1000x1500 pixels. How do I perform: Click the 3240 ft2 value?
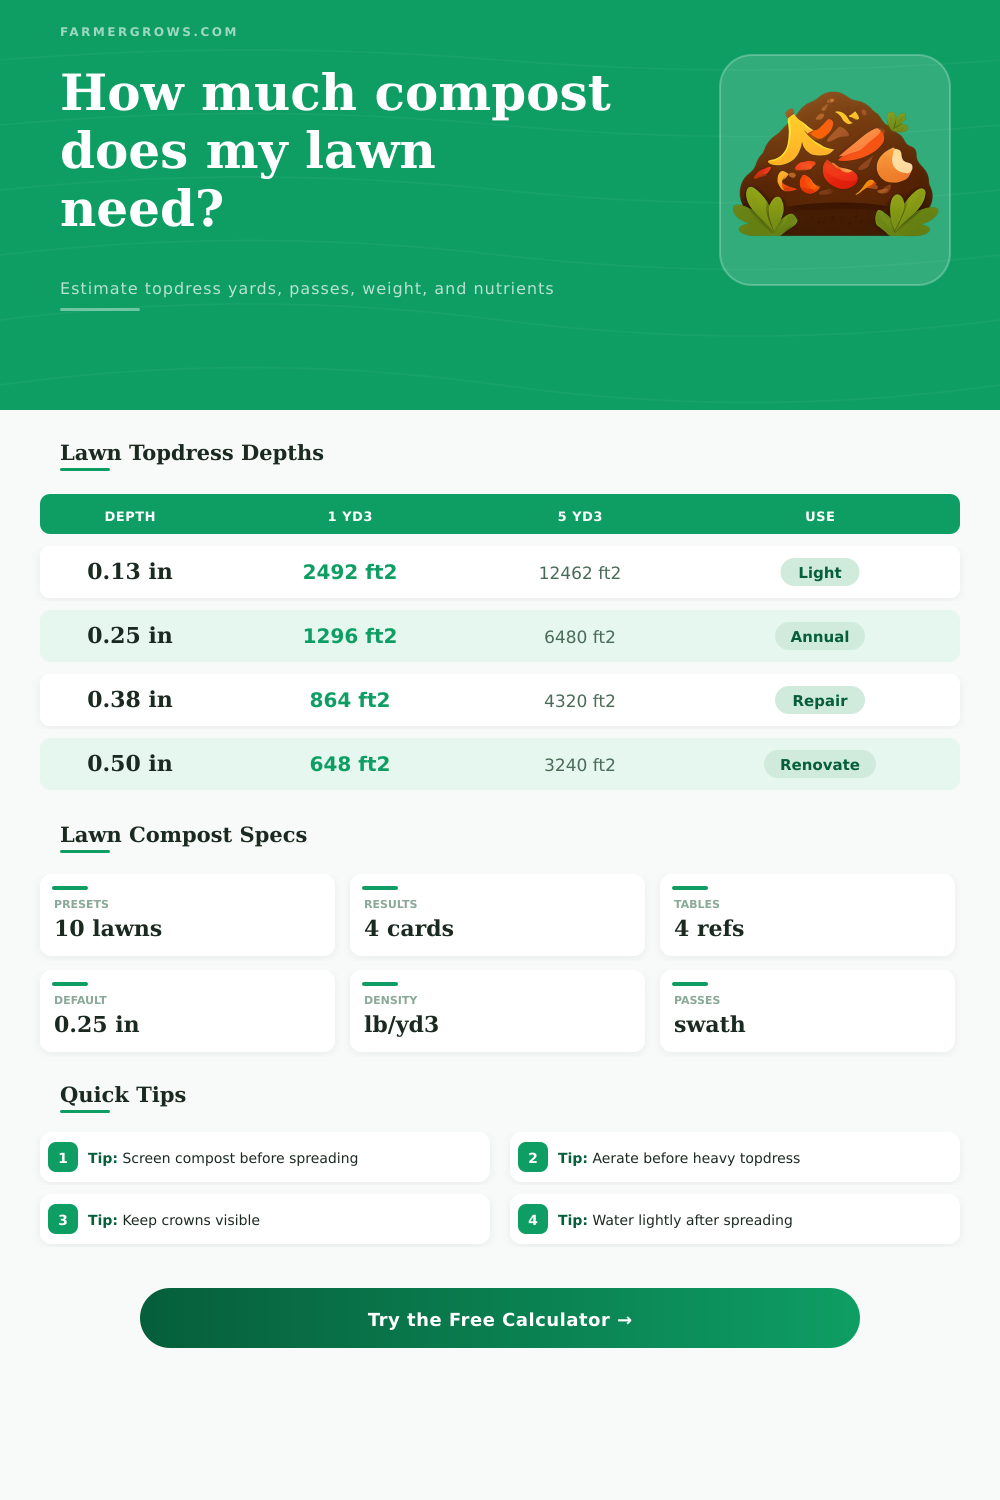coord(580,765)
